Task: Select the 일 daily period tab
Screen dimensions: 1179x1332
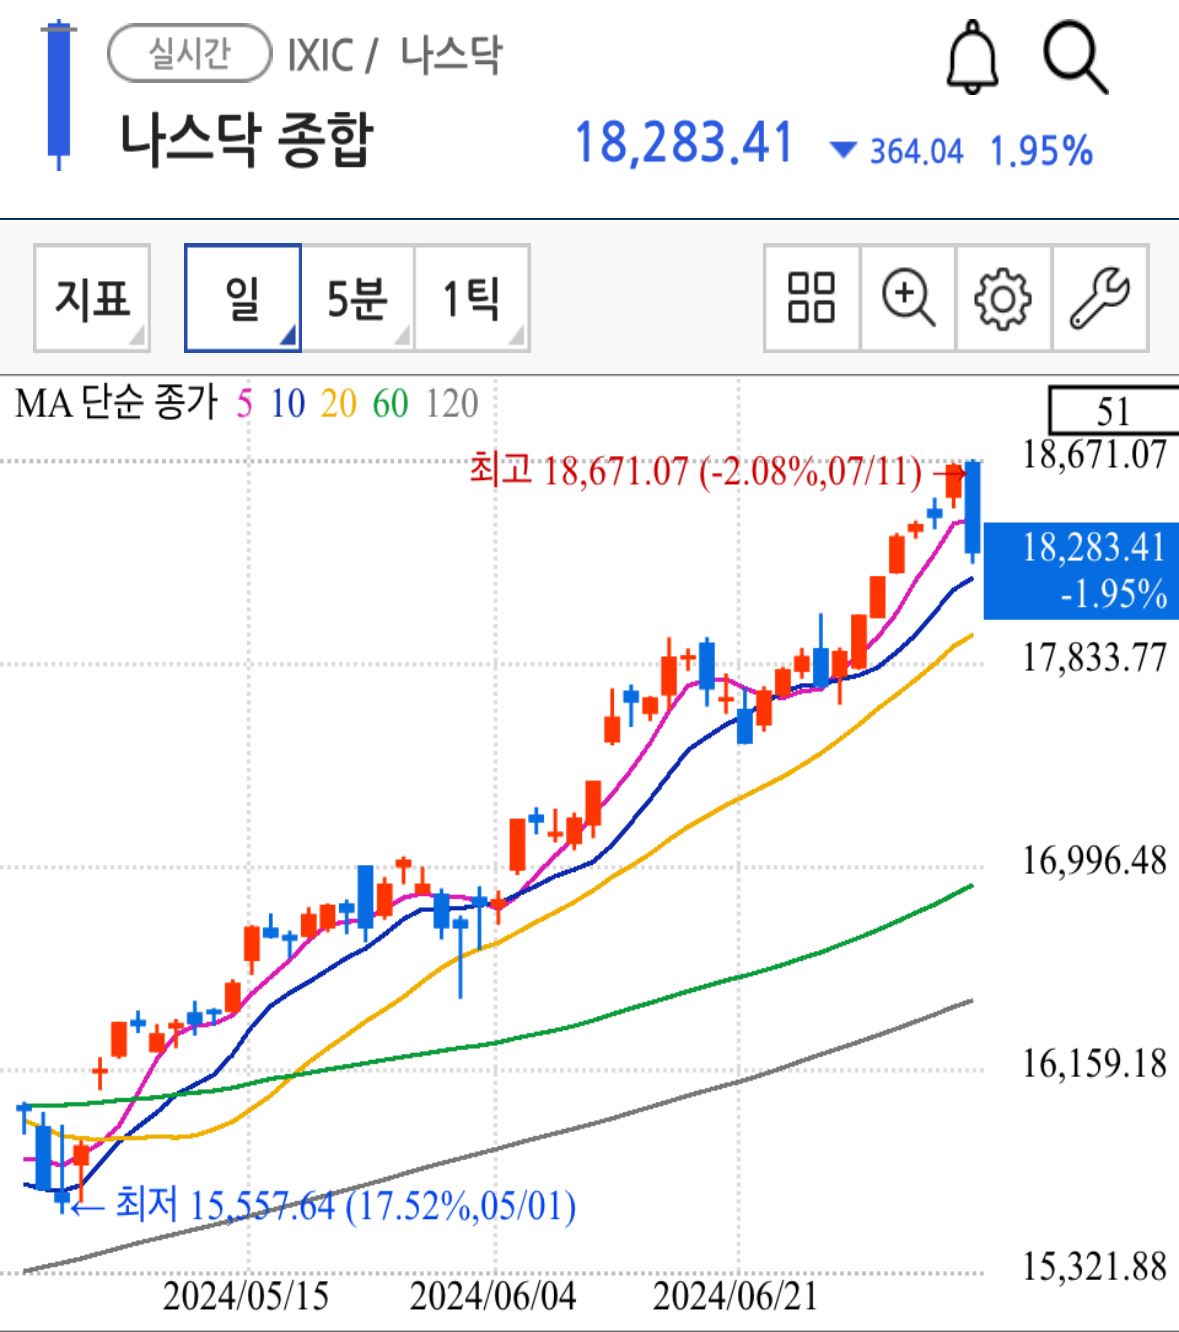Action: click(243, 298)
